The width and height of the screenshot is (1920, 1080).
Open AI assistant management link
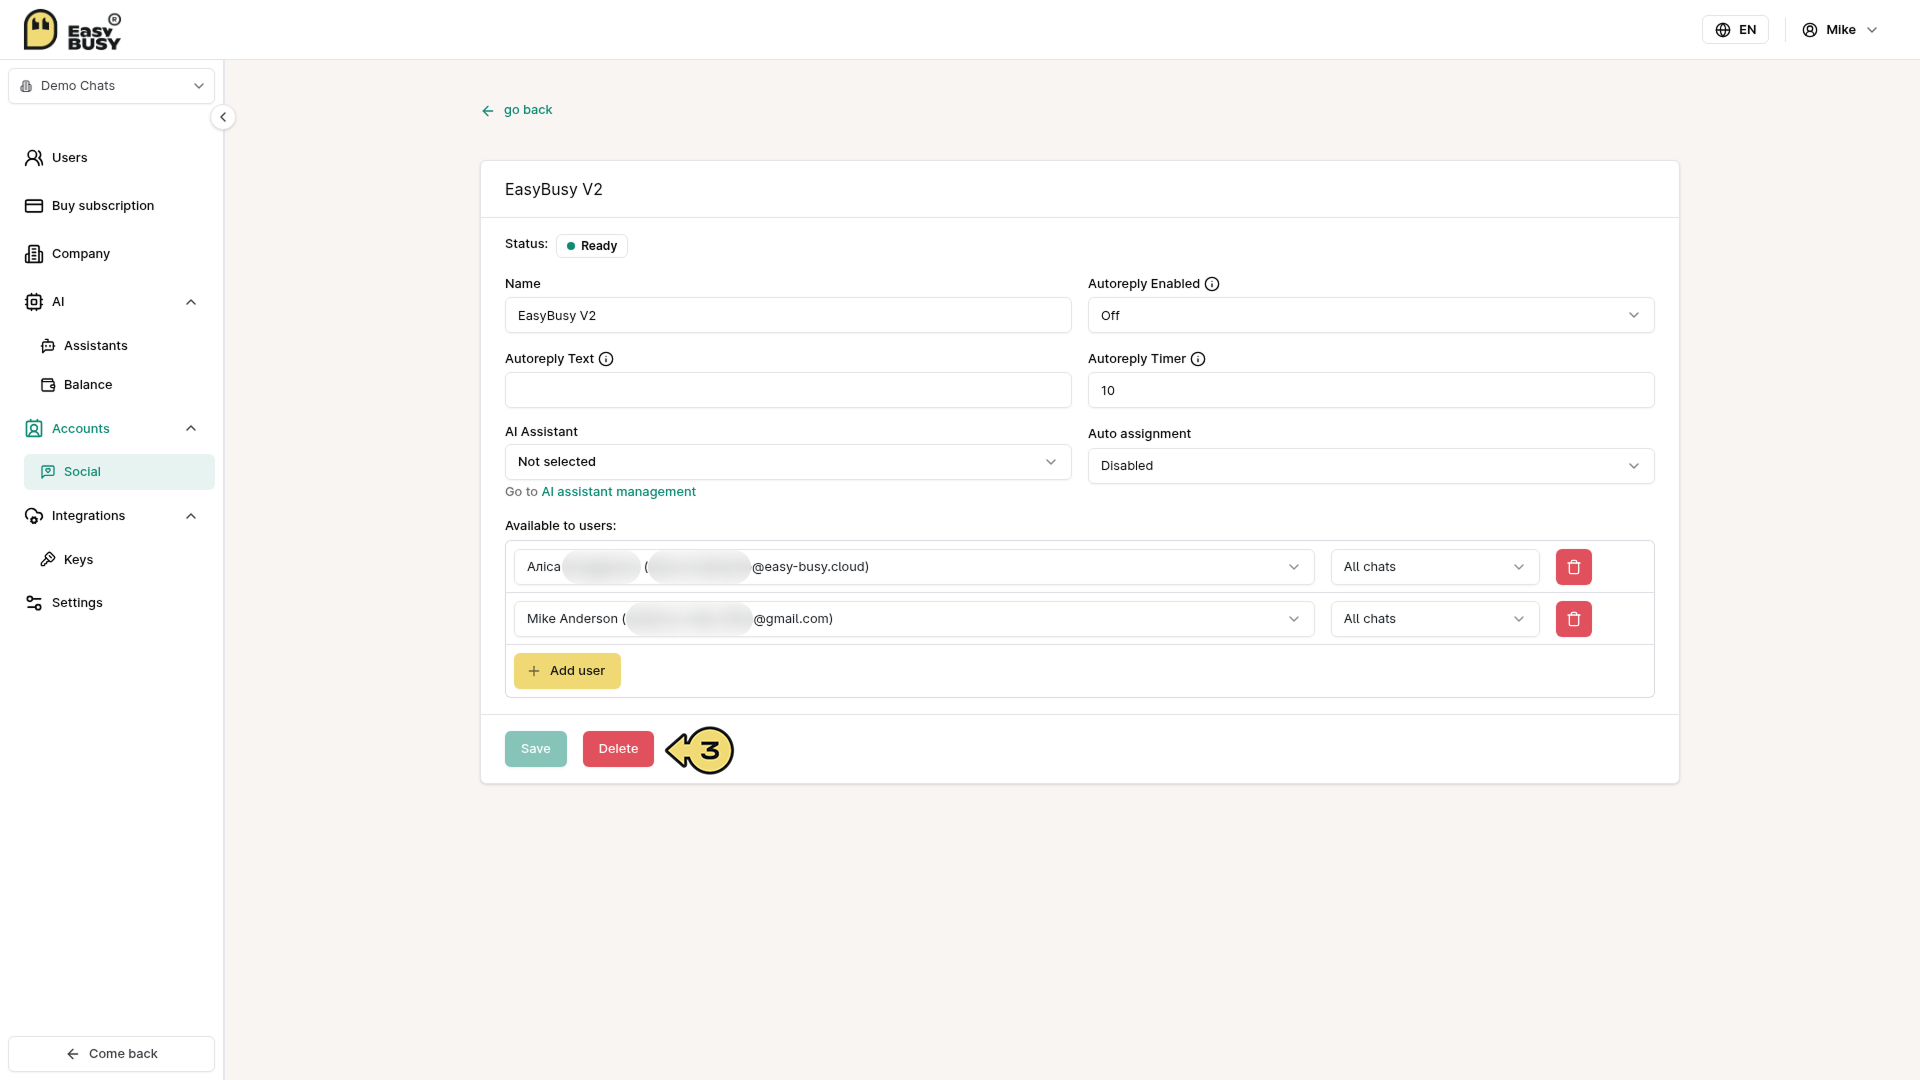pos(618,492)
